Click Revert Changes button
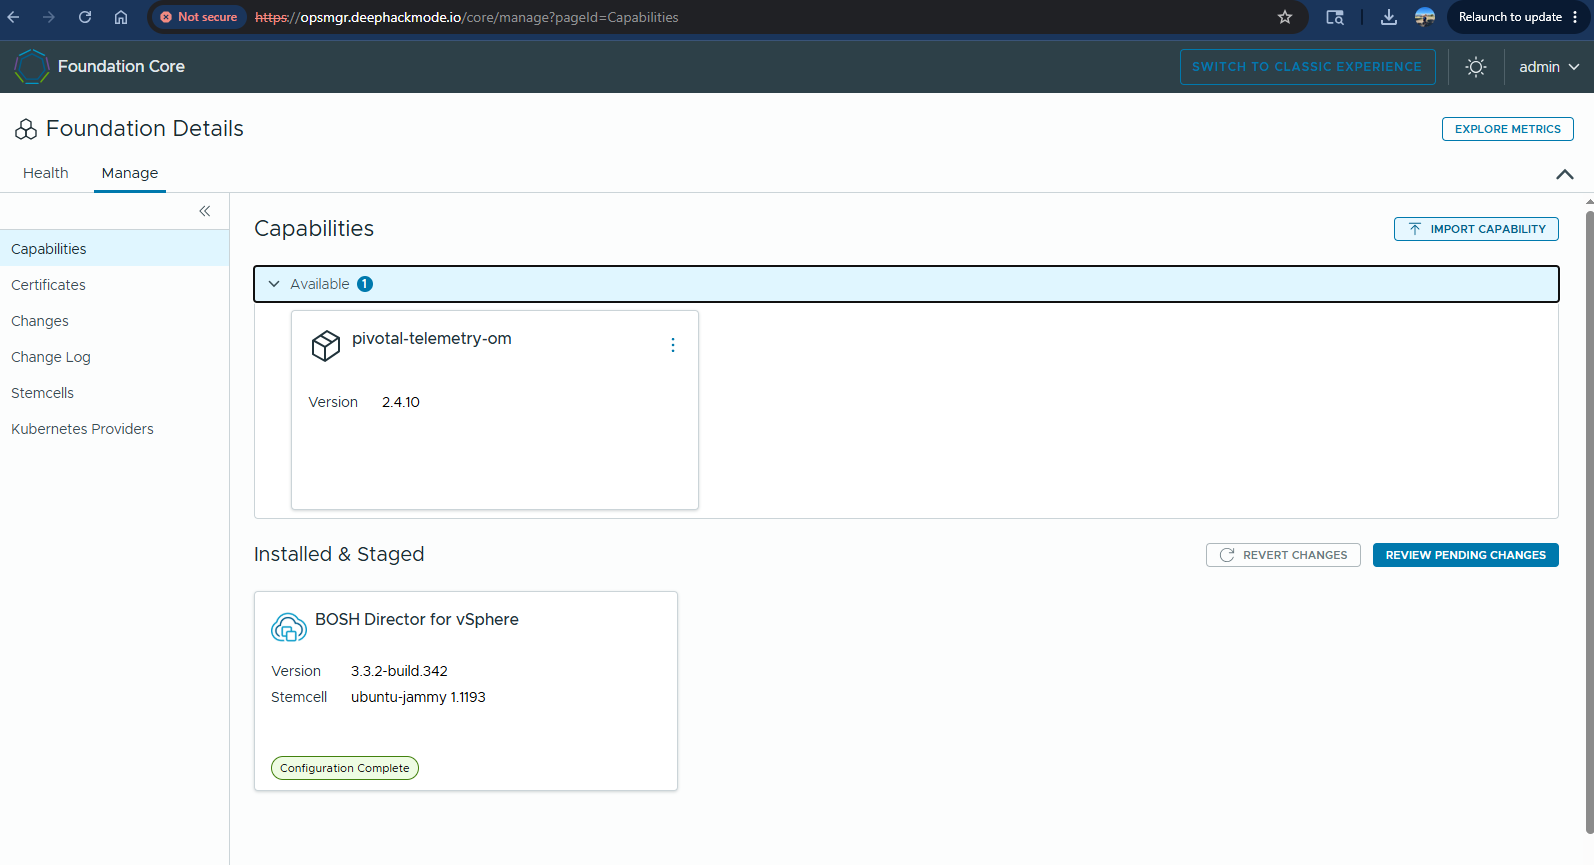Viewport: 1594px width, 865px height. 1283,555
